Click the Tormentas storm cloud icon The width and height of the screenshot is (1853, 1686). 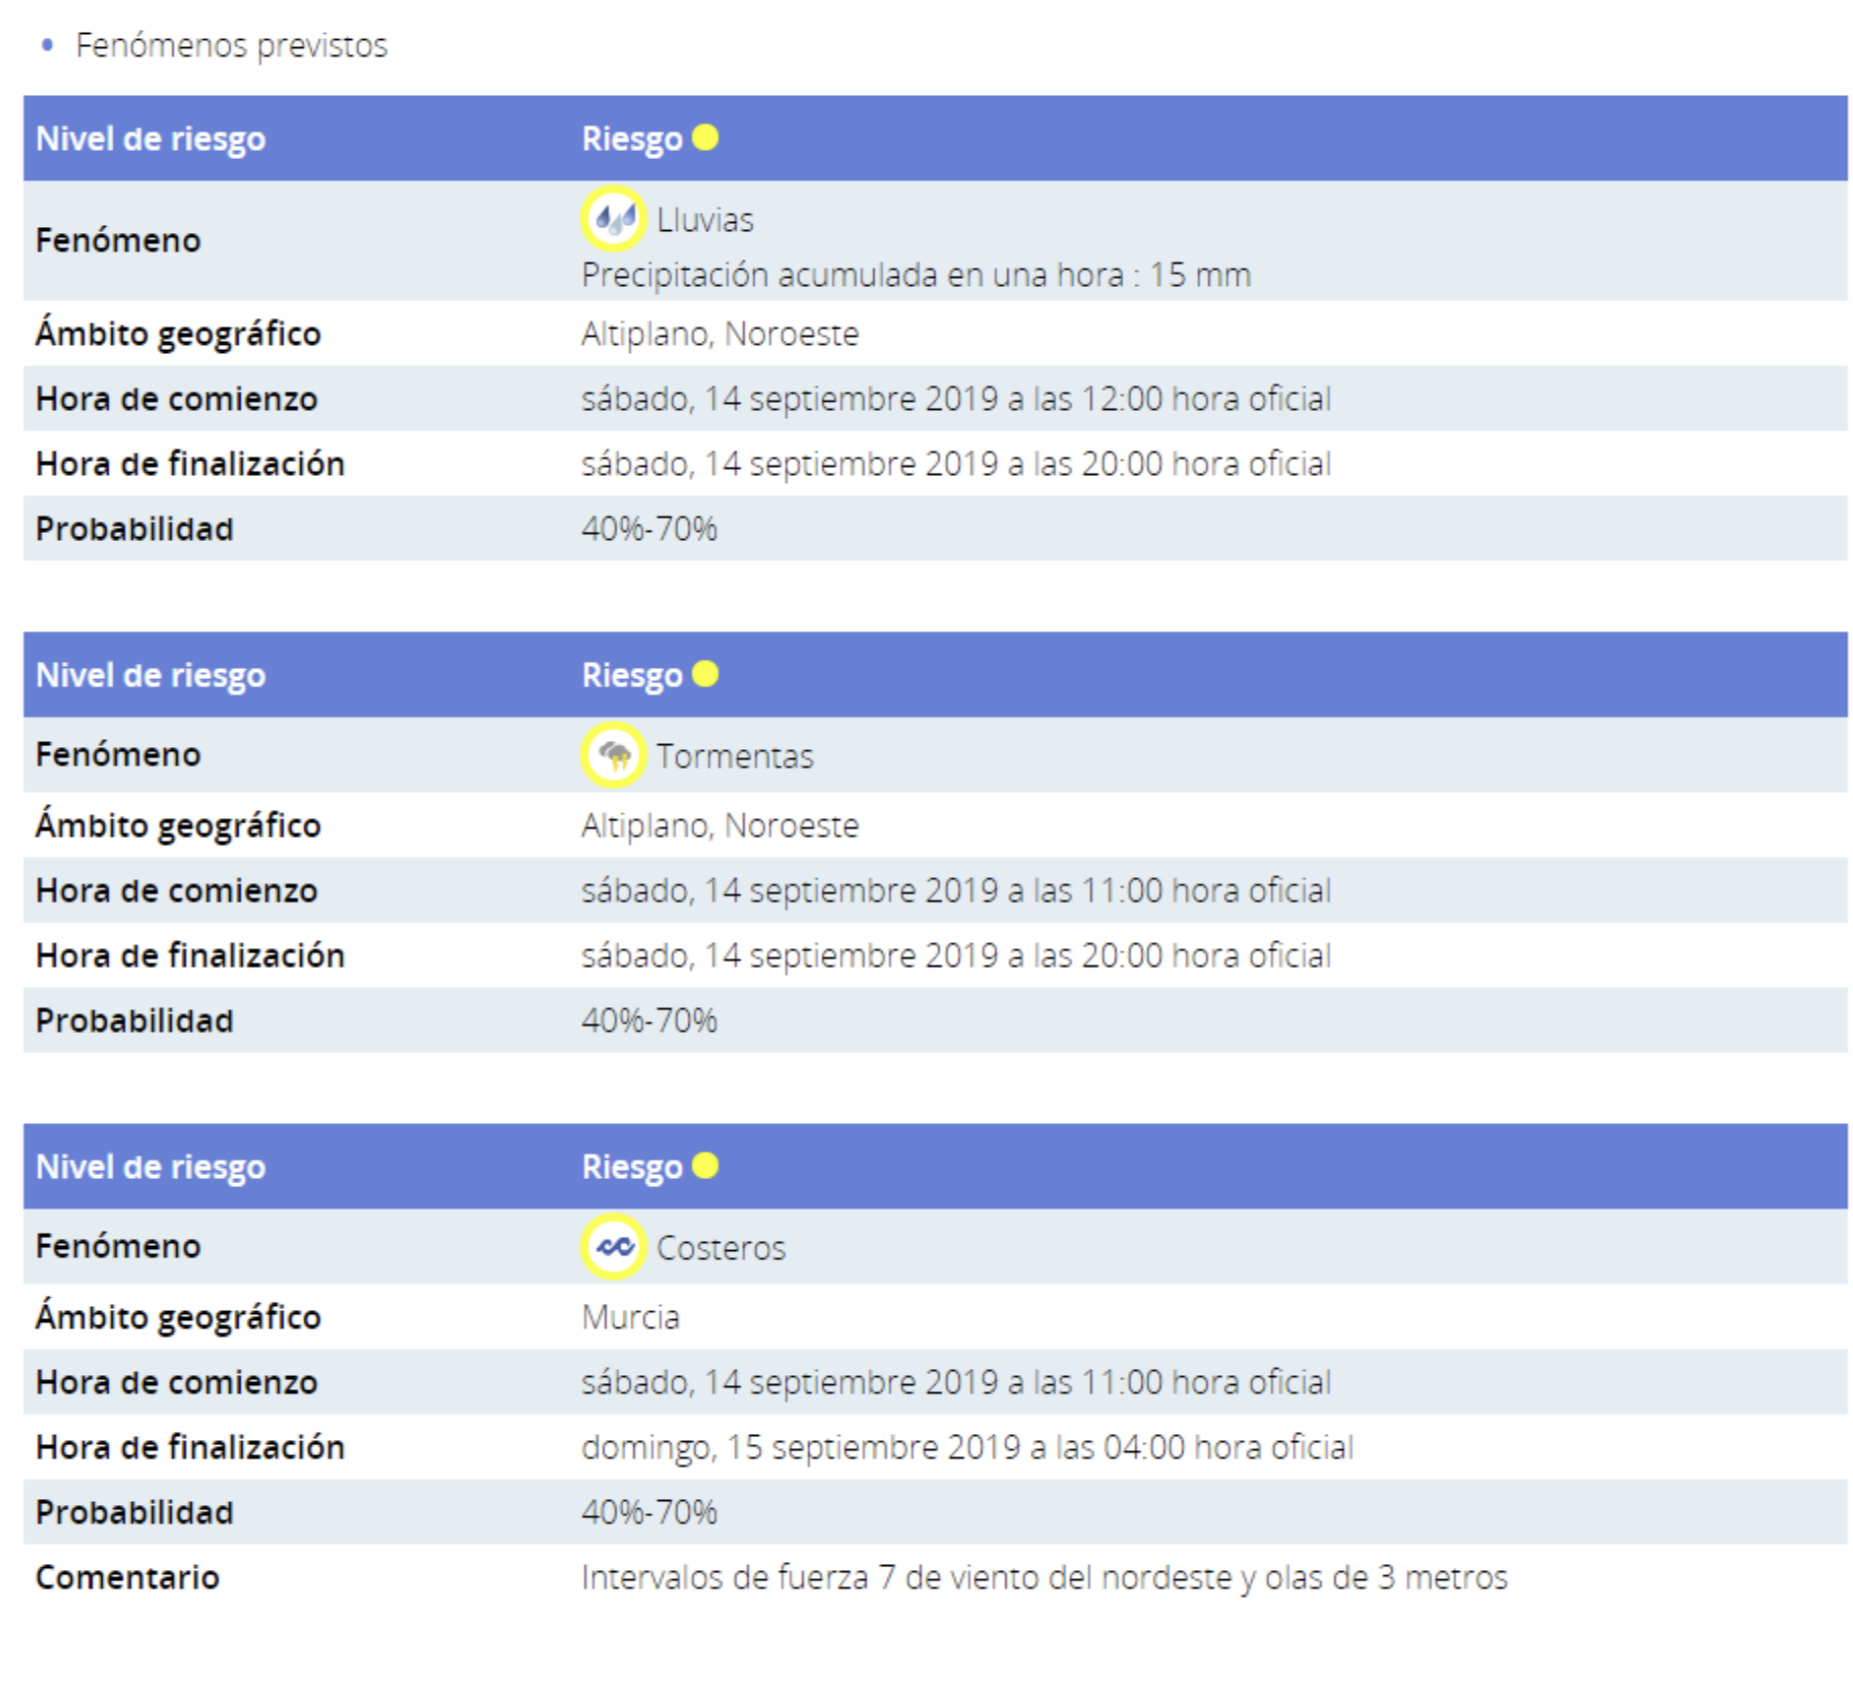pos(613,755)
